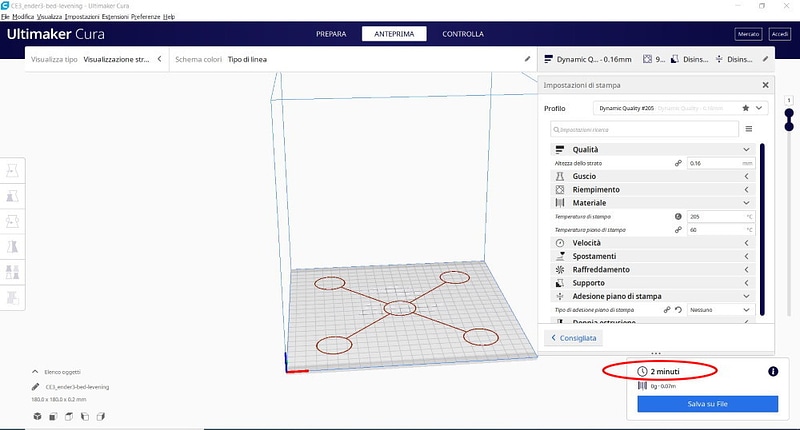Image resolution: width=800 pixels, height=430 pixels.
Task: Switch to the PREPARA stage tab
Action: point(331,34)
